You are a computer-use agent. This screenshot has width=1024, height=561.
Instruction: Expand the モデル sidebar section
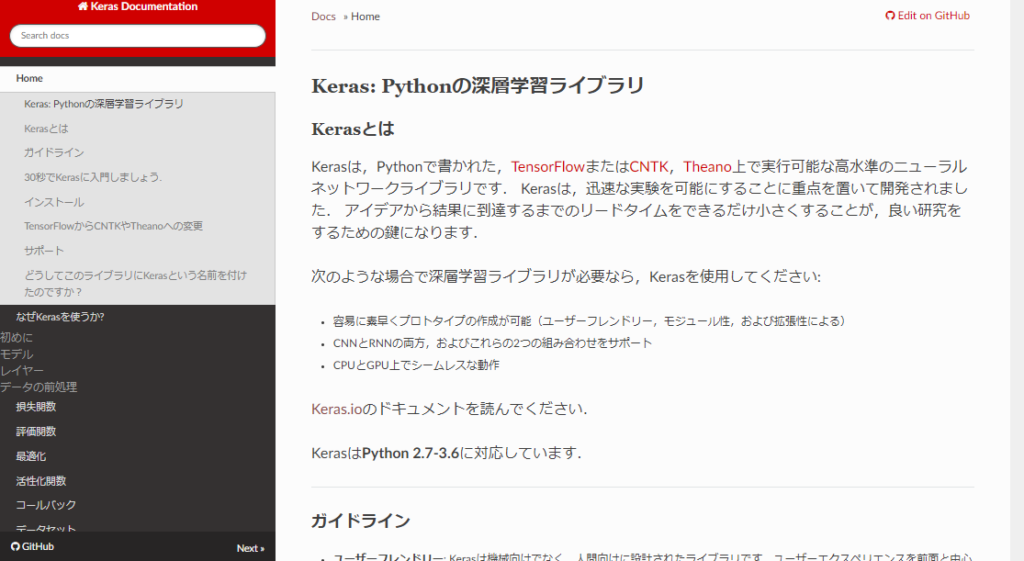(x=16, y=354)
